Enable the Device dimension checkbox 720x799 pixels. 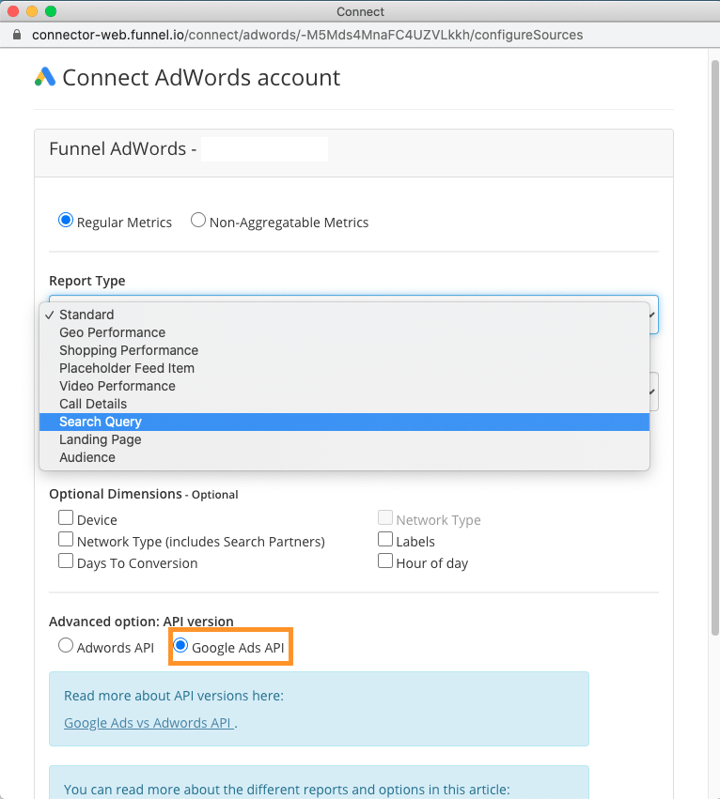pos(65,518)
